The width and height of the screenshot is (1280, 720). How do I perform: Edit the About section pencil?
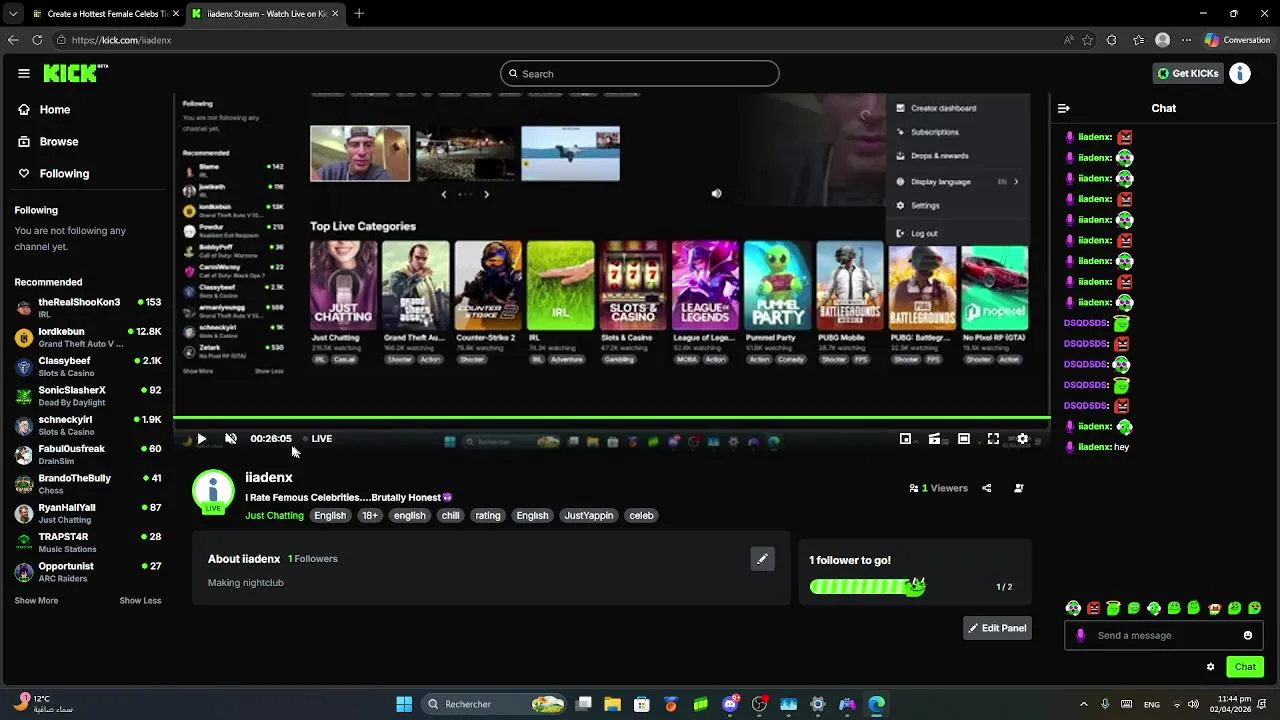click(x=762, y=559)
